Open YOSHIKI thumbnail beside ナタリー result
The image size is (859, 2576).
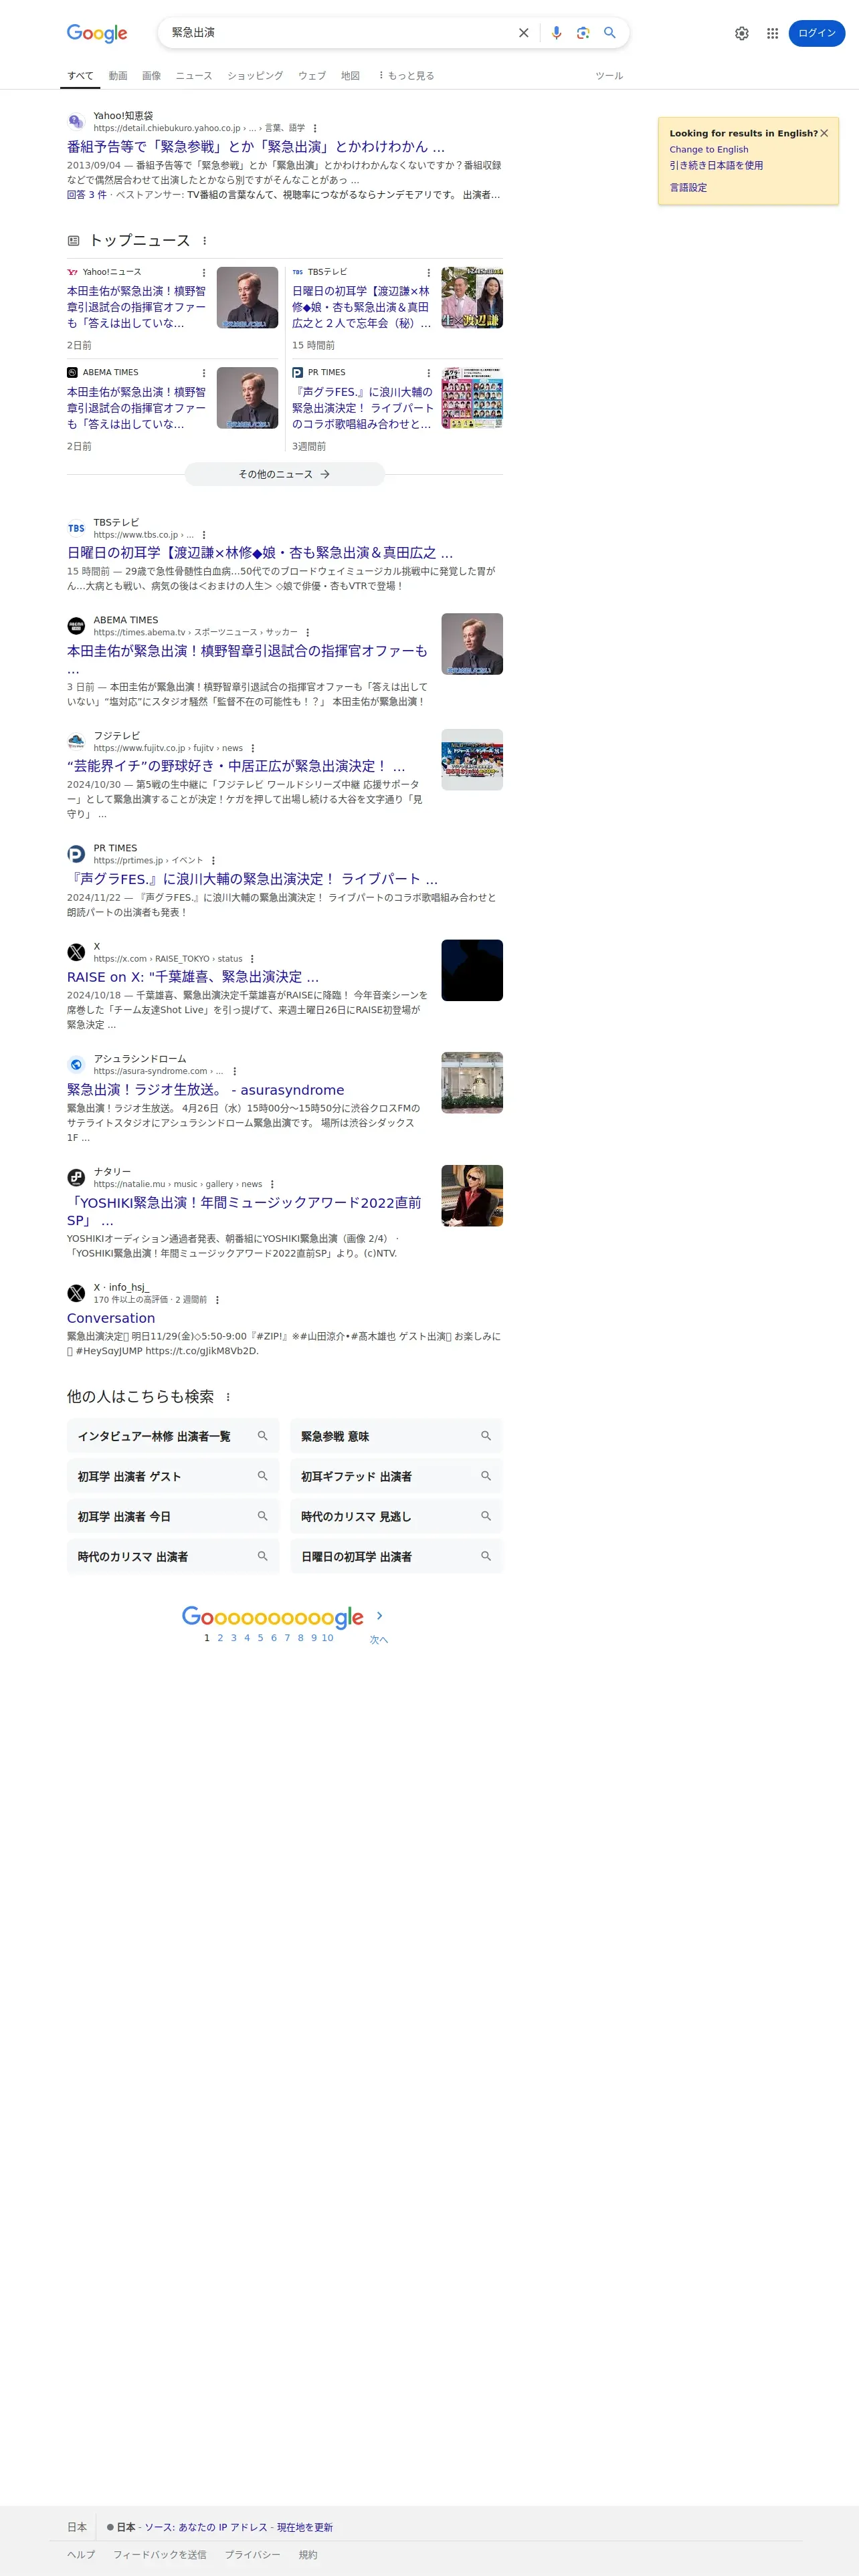[x=472, y=1195]
